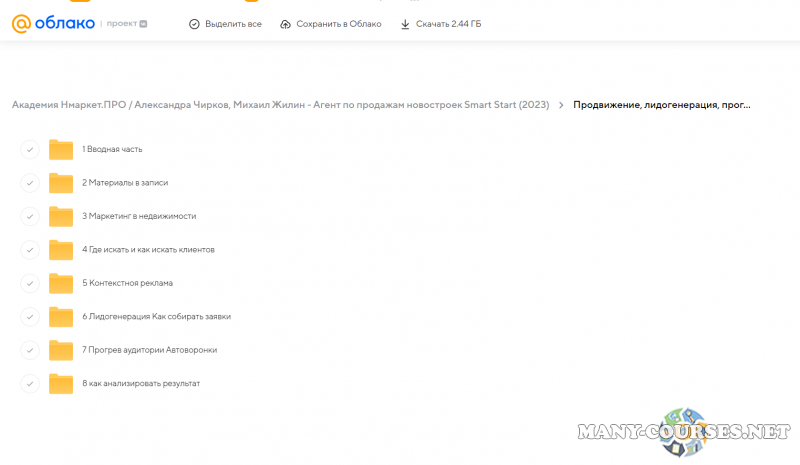Image resolution: width=800 pixels, height=465 pixels.
Task: Click the Облако logo icon
Action: 21,23
